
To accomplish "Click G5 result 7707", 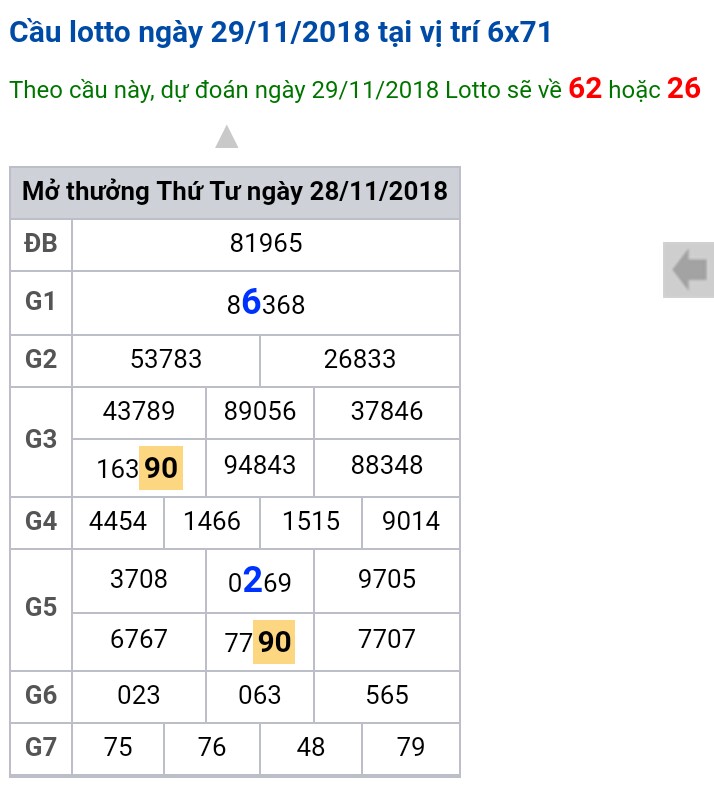I will click(x=386, y=639).
